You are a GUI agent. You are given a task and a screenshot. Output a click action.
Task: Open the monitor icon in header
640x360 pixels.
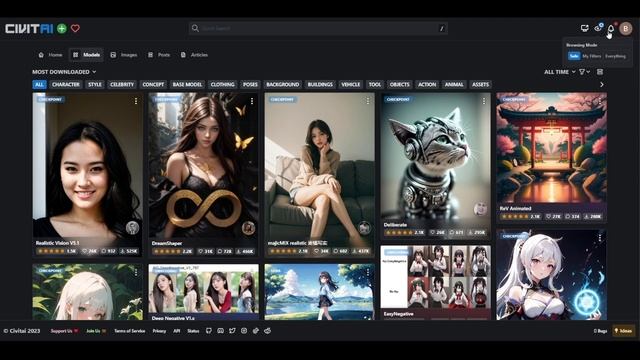pos(584,28)
